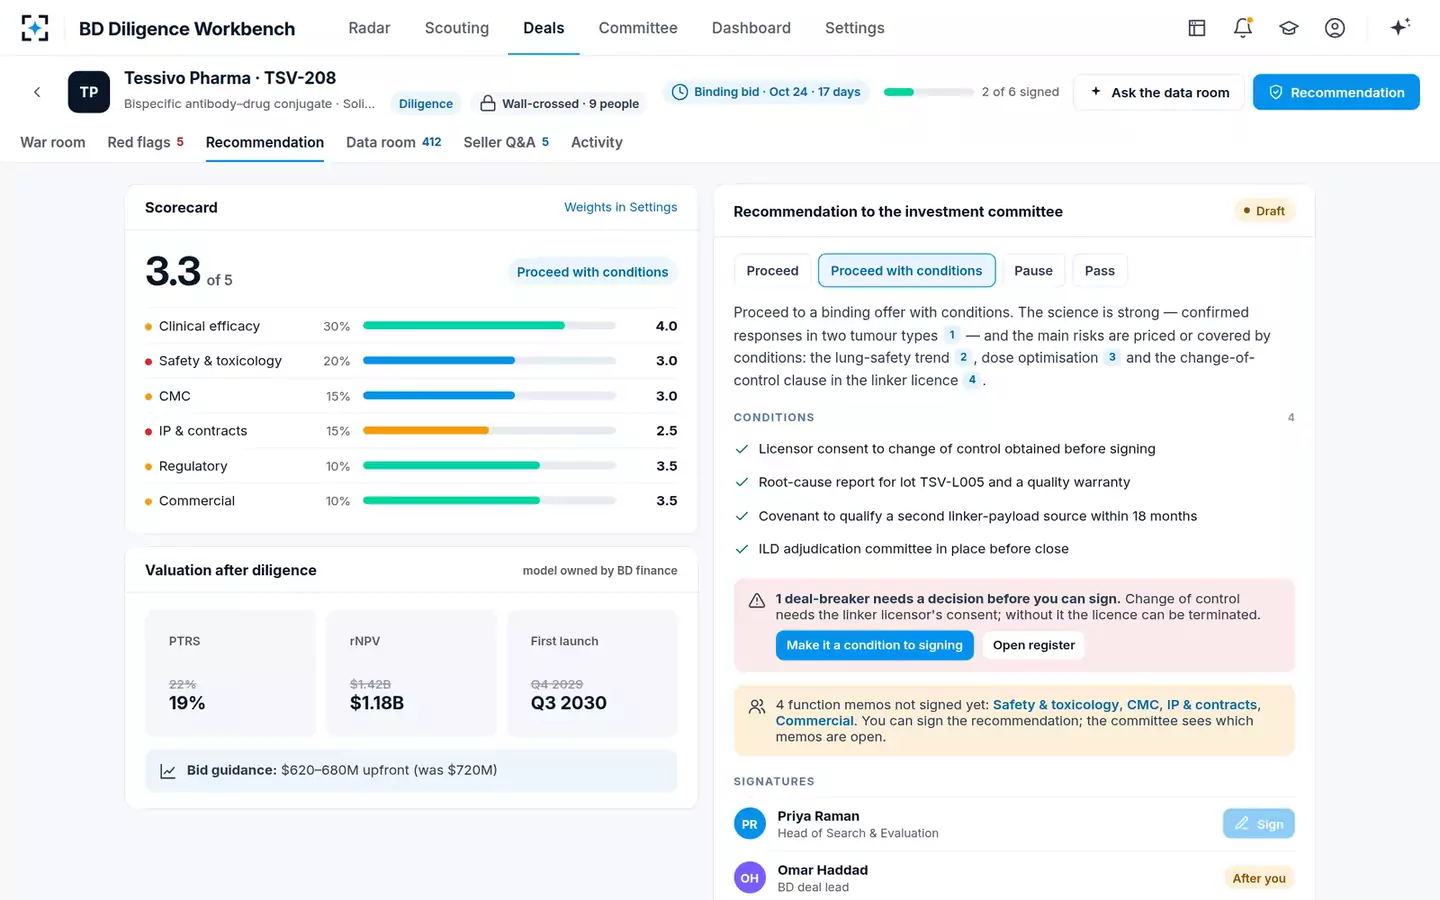Click checkmark for Licensor consent condition
The width and height of the screenshot is (1440, 900).
pyautogui.click(x=742, y=449)
